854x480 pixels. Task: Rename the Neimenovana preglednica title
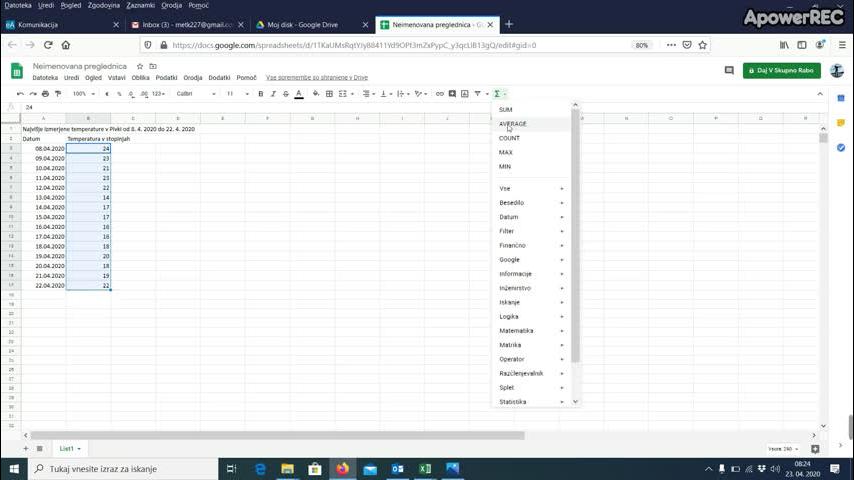(80, 66)
